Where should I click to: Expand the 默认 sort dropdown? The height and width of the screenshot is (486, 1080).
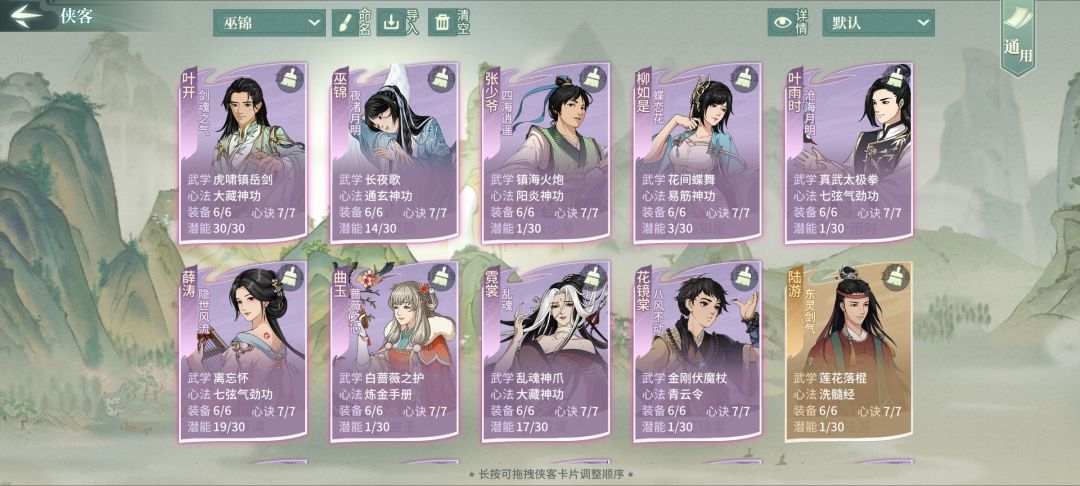[x=878, y=23]
